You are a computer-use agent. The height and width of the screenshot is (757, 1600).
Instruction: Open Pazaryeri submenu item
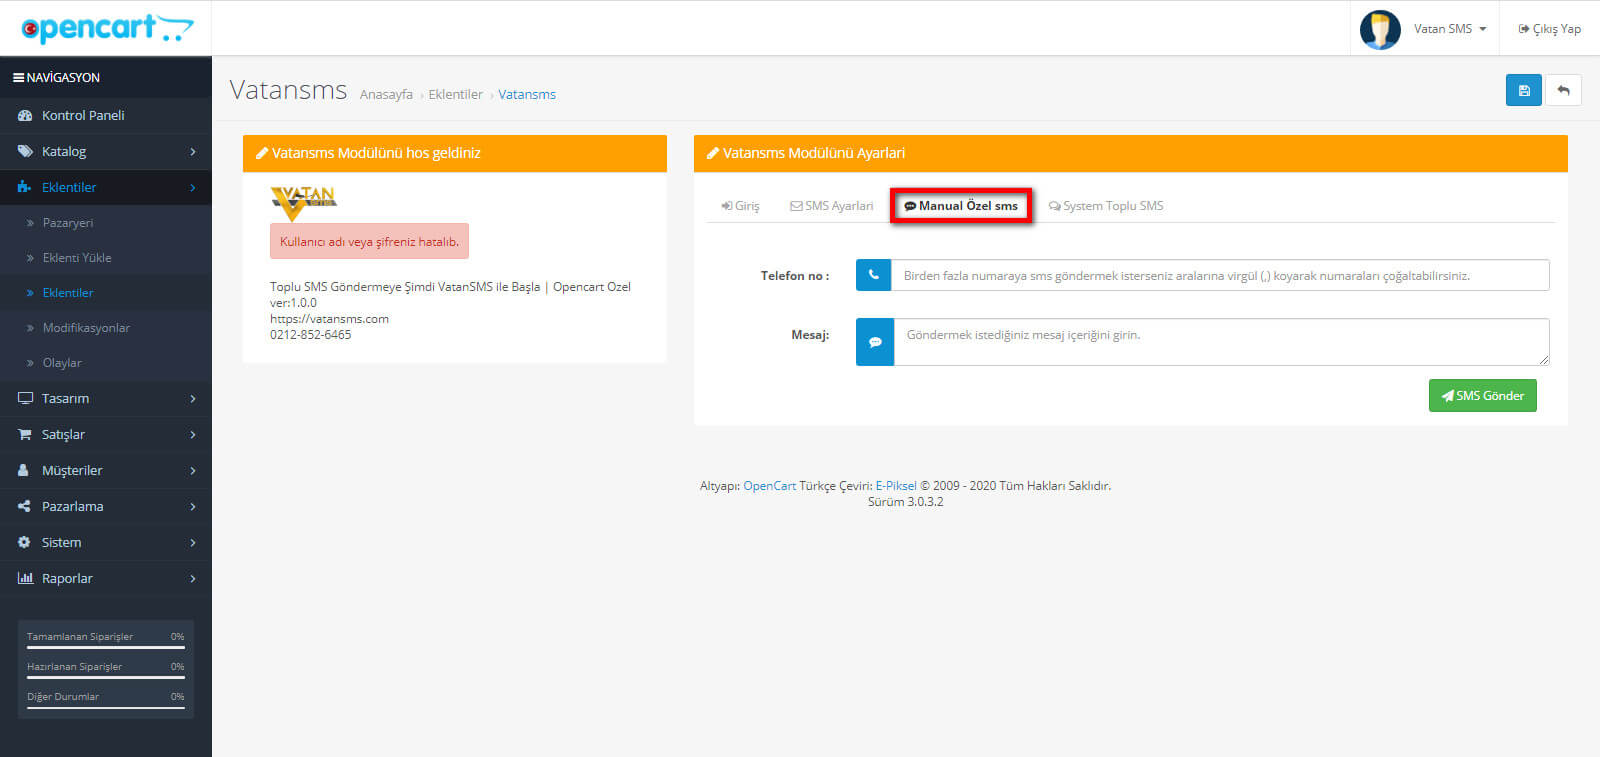click(x=106, y=223)
